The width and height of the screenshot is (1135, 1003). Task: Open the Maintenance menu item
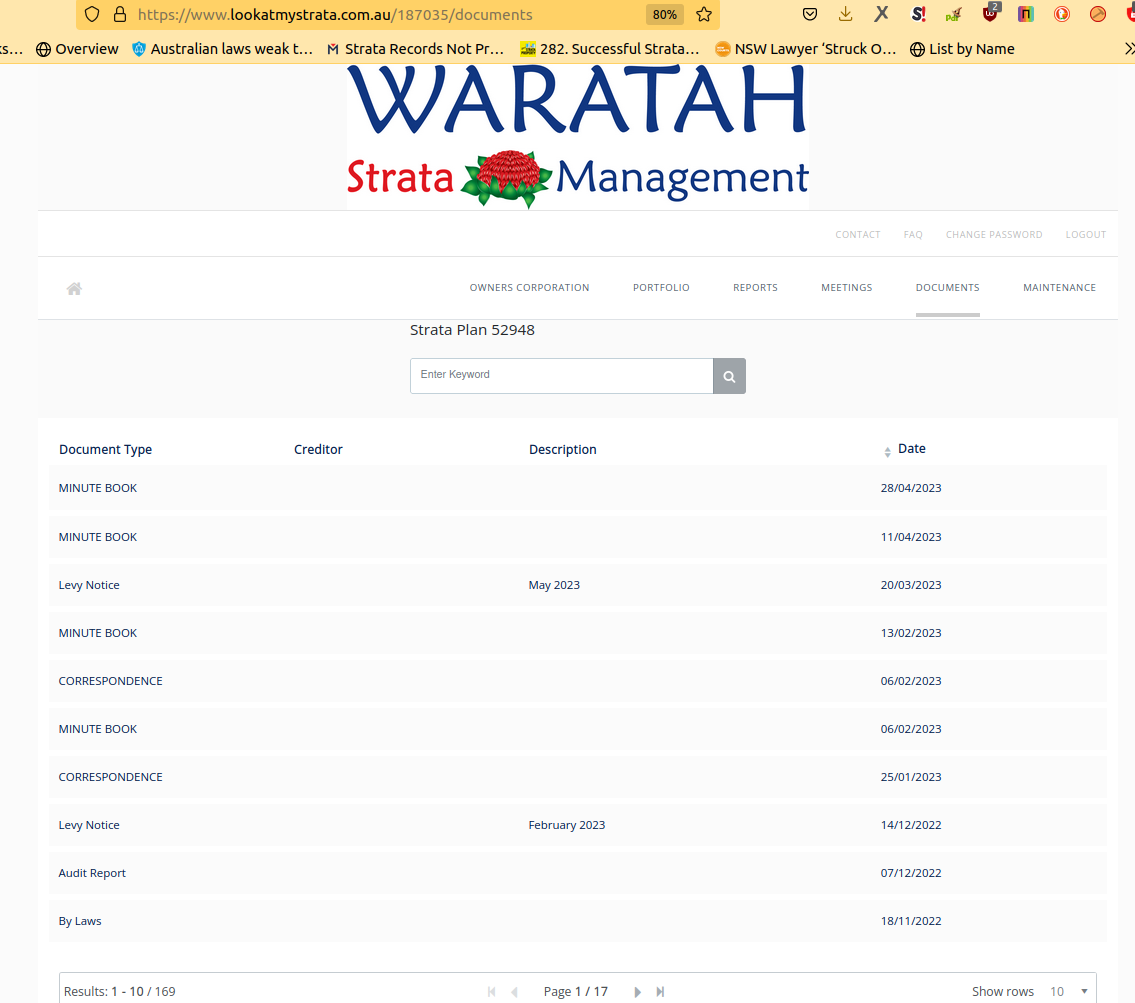click(1059, 288)
